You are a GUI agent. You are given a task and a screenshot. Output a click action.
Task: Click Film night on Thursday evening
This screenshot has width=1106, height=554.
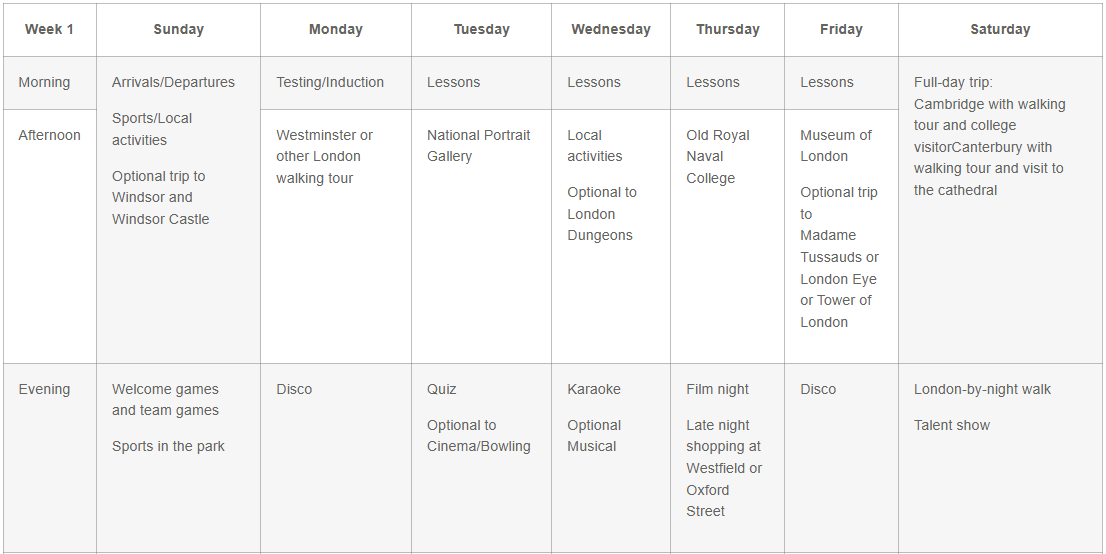point(717,389)
